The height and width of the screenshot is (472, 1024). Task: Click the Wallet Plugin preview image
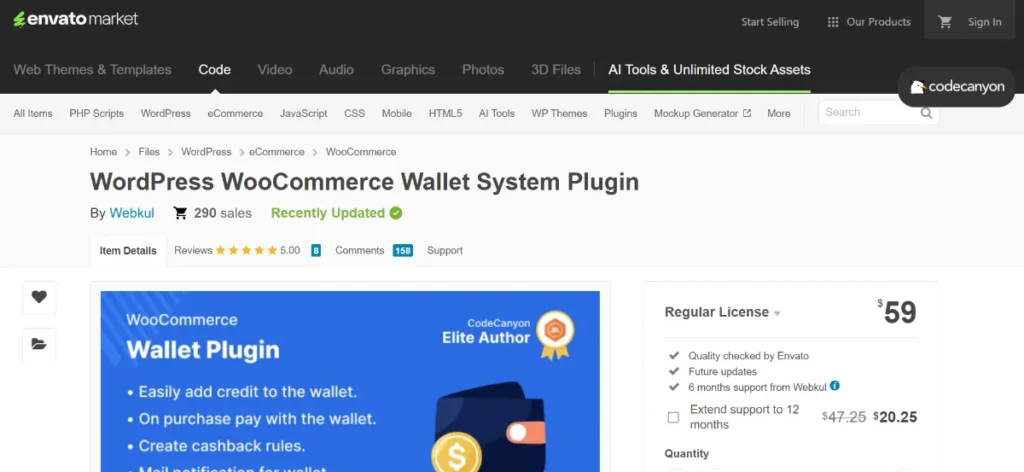(350, 381)
